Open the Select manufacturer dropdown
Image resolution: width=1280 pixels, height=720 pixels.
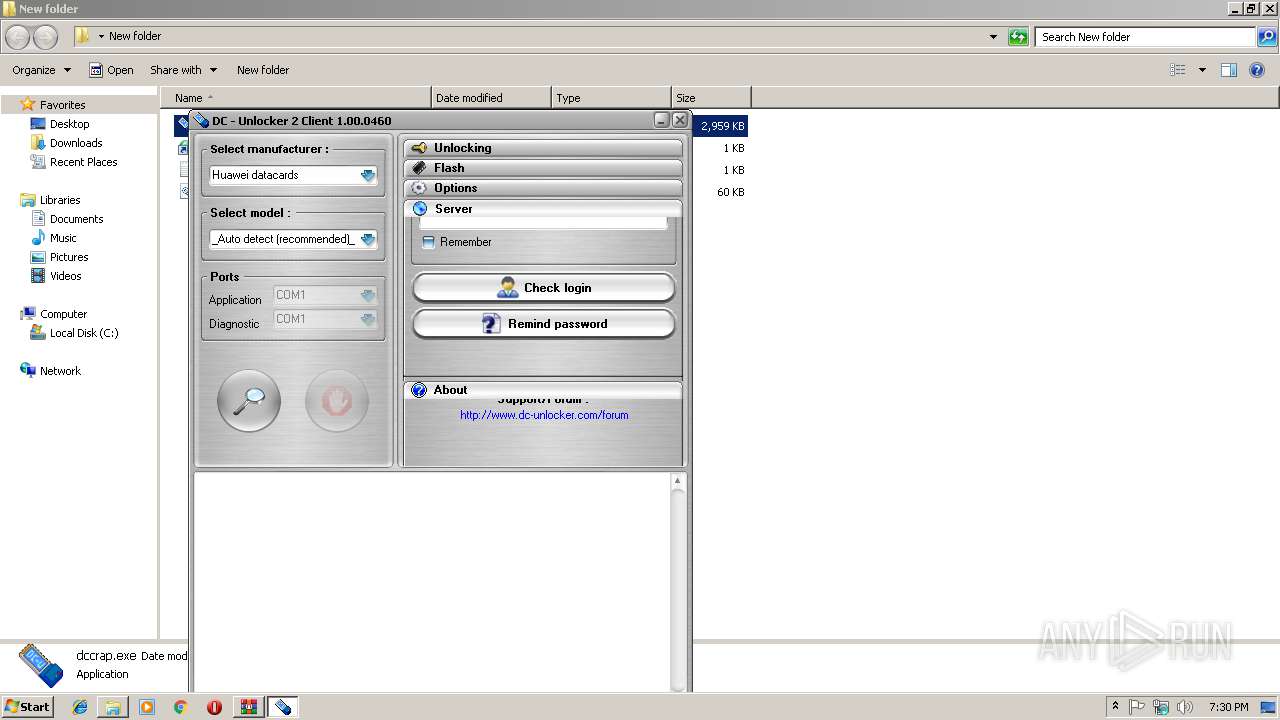tap(368, 175)
